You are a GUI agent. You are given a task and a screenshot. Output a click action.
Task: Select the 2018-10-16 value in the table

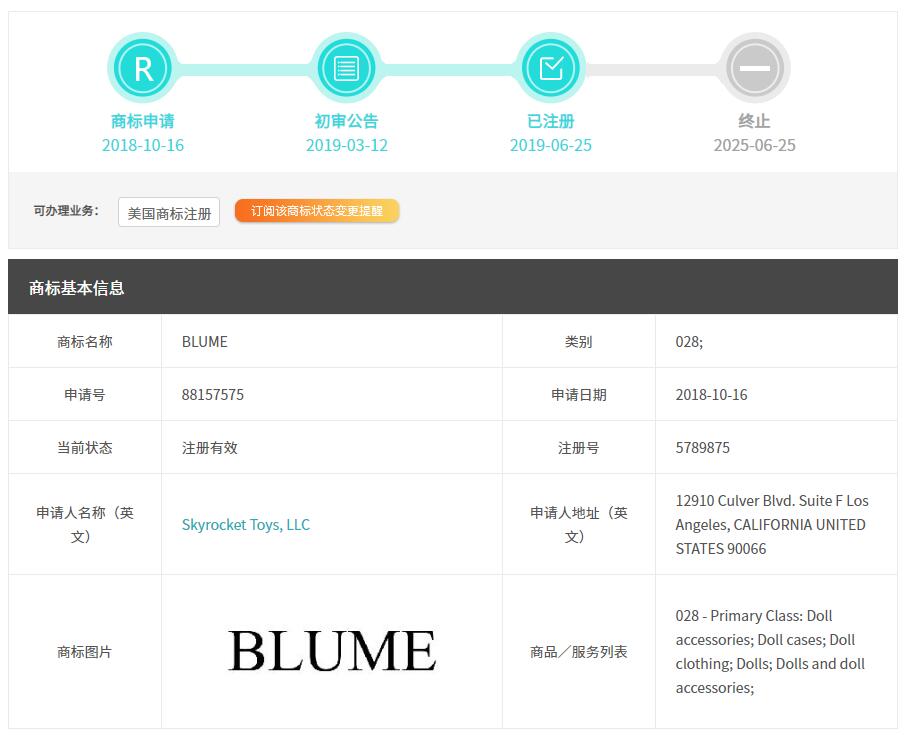[711, 395]
